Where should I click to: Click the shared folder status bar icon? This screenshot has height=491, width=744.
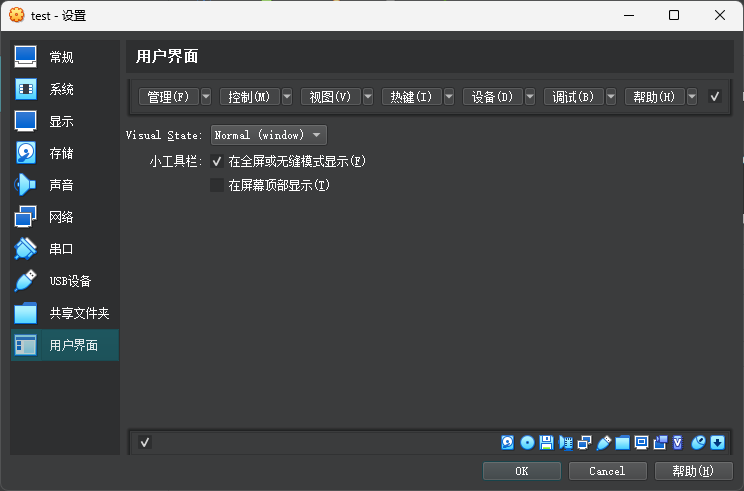[x=622, y=443]
